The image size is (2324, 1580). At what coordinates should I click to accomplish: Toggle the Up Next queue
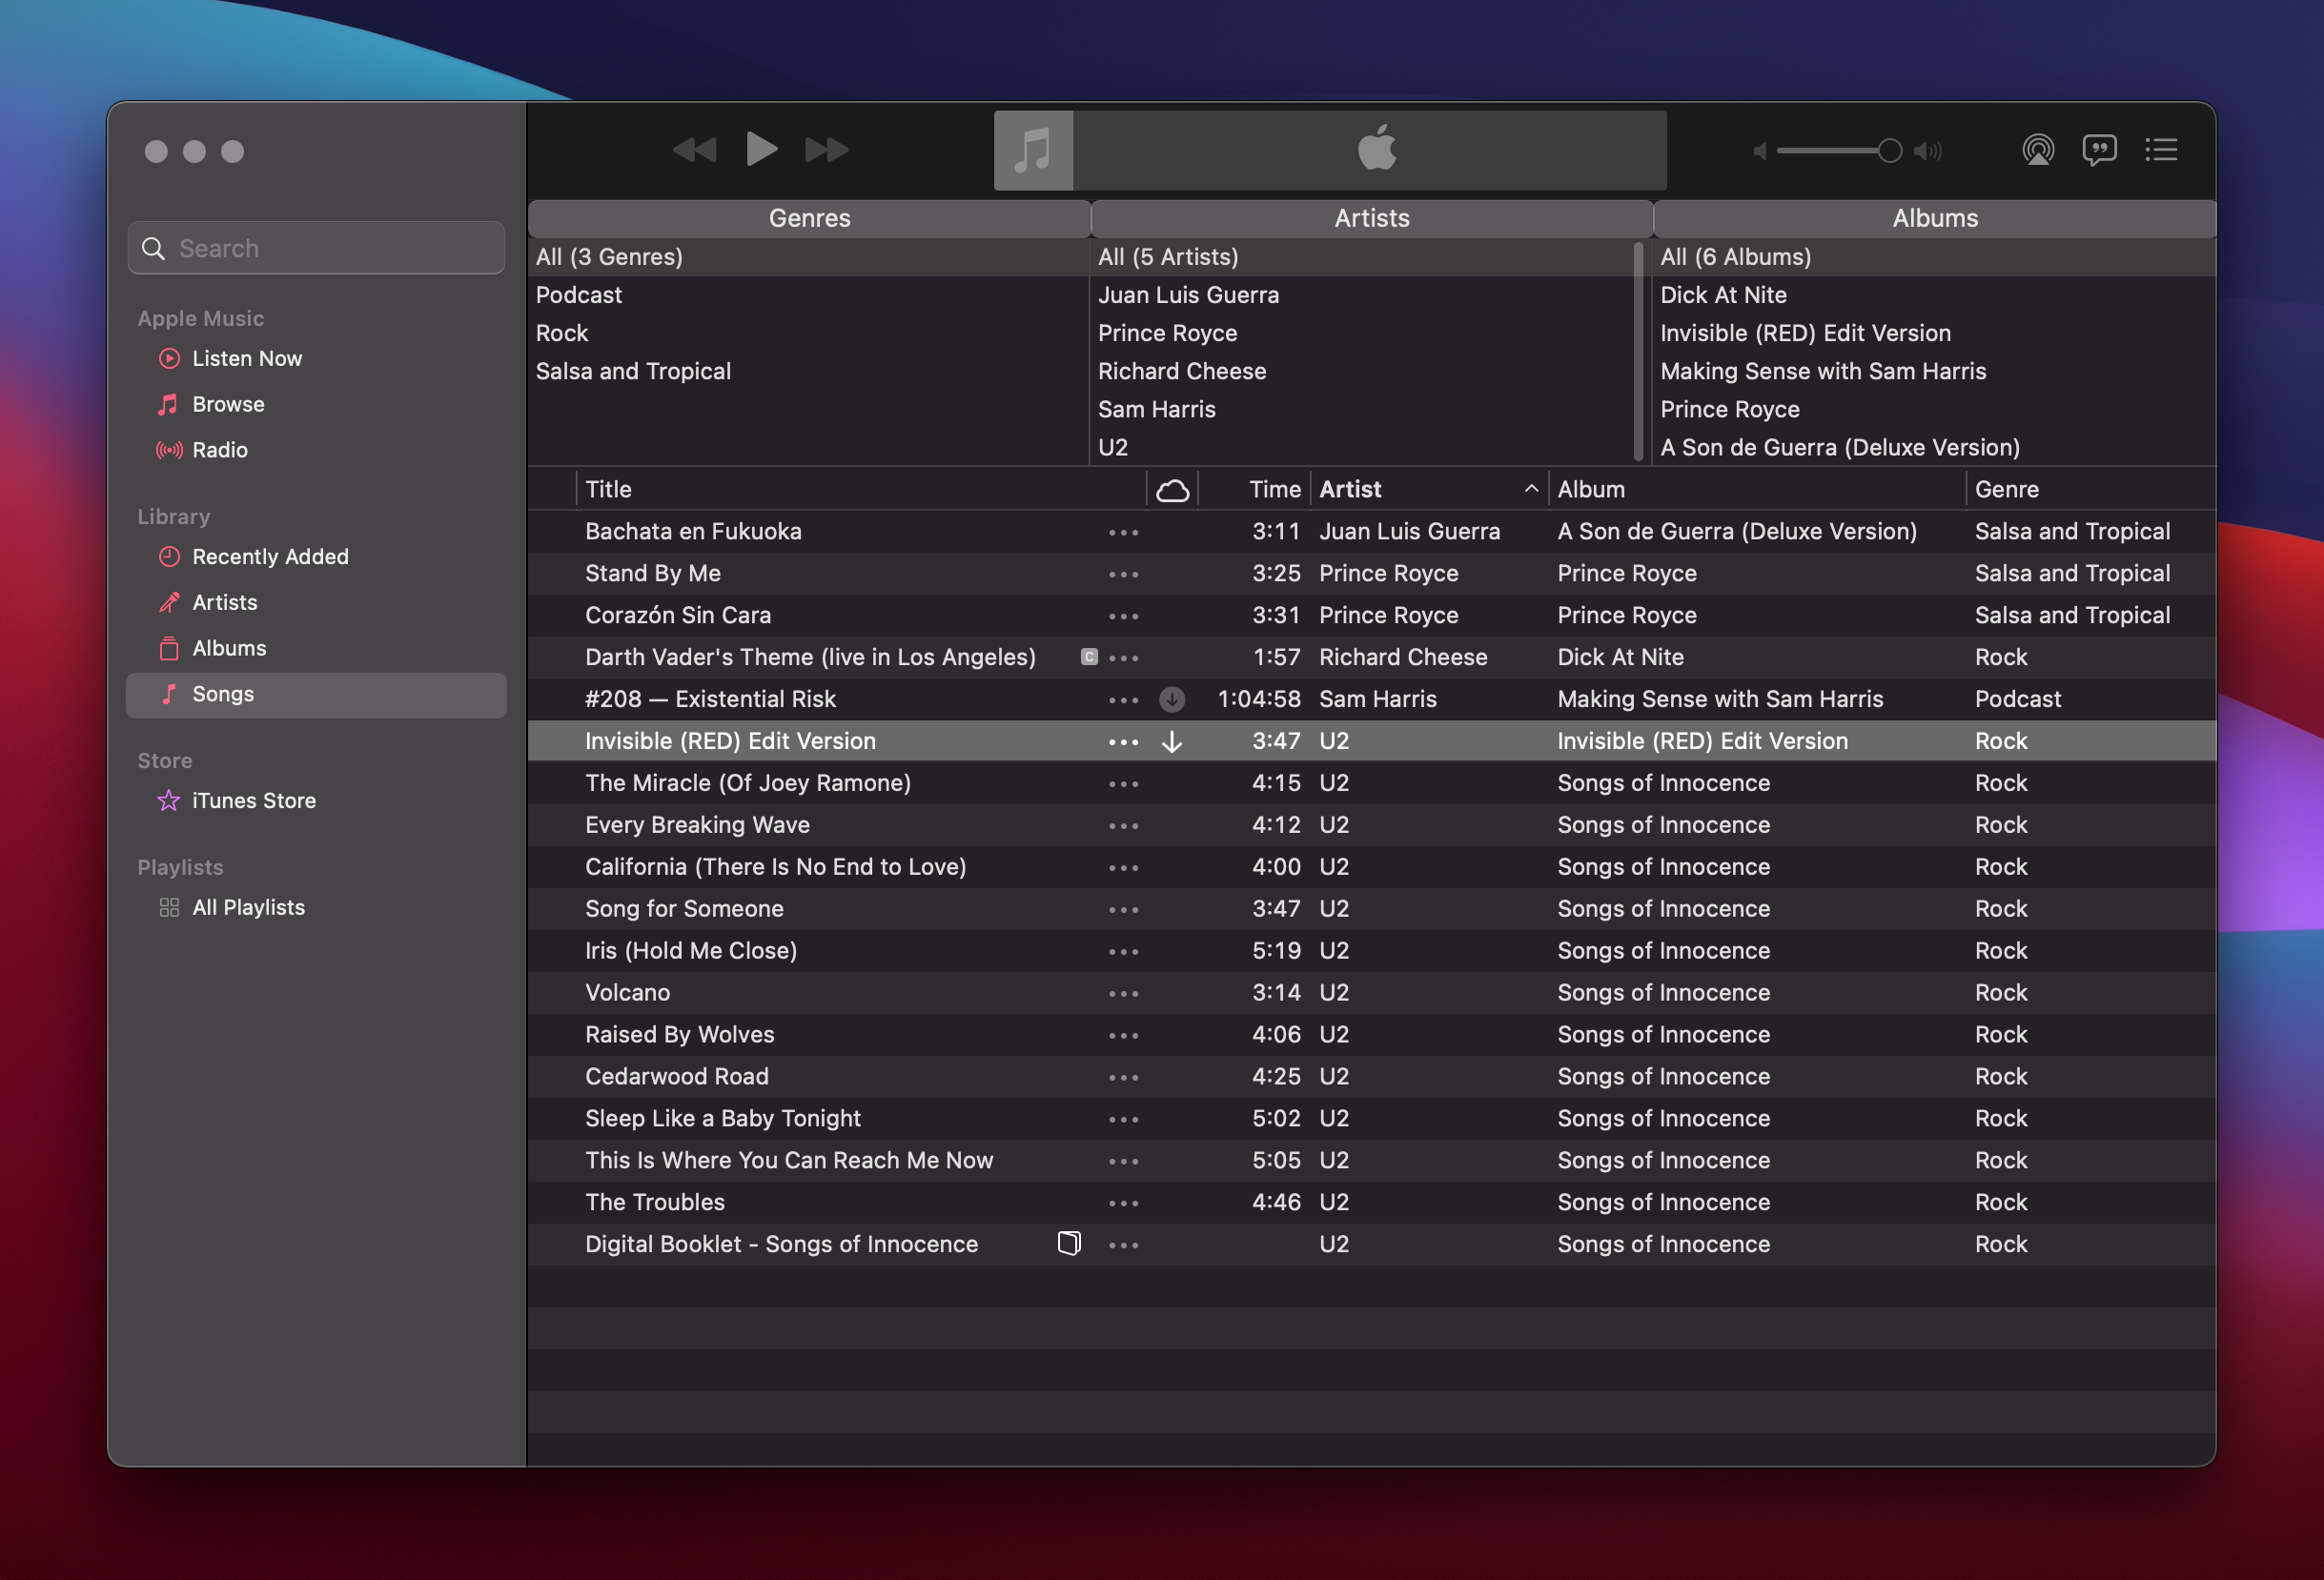[x=2161, y=150]
